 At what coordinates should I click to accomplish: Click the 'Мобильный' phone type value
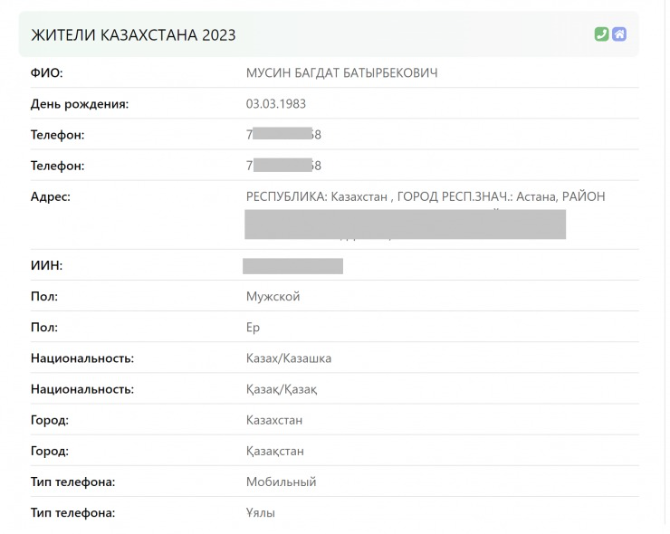281,482
